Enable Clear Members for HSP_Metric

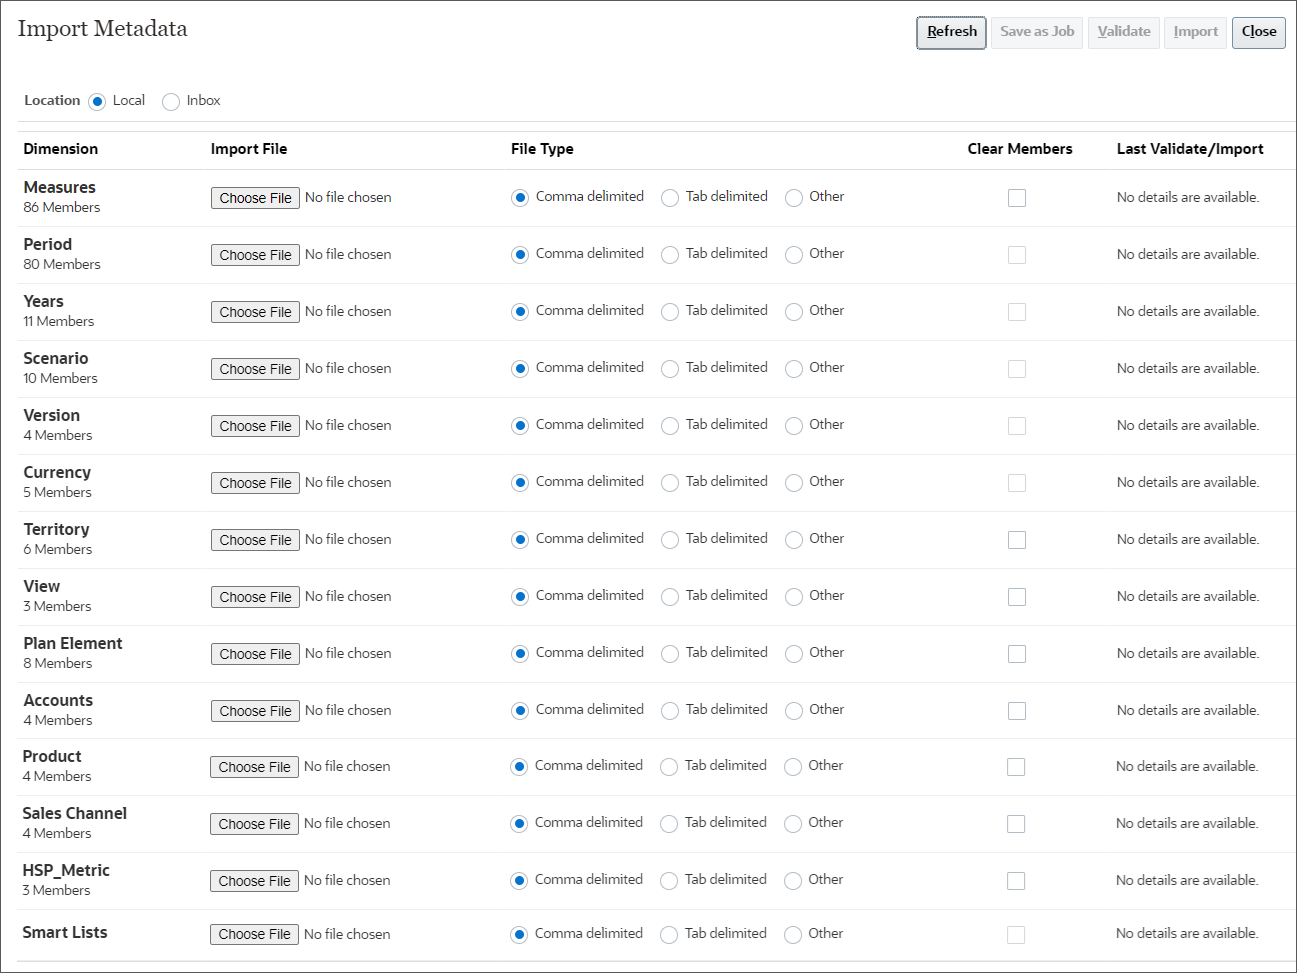[1017, 881]
